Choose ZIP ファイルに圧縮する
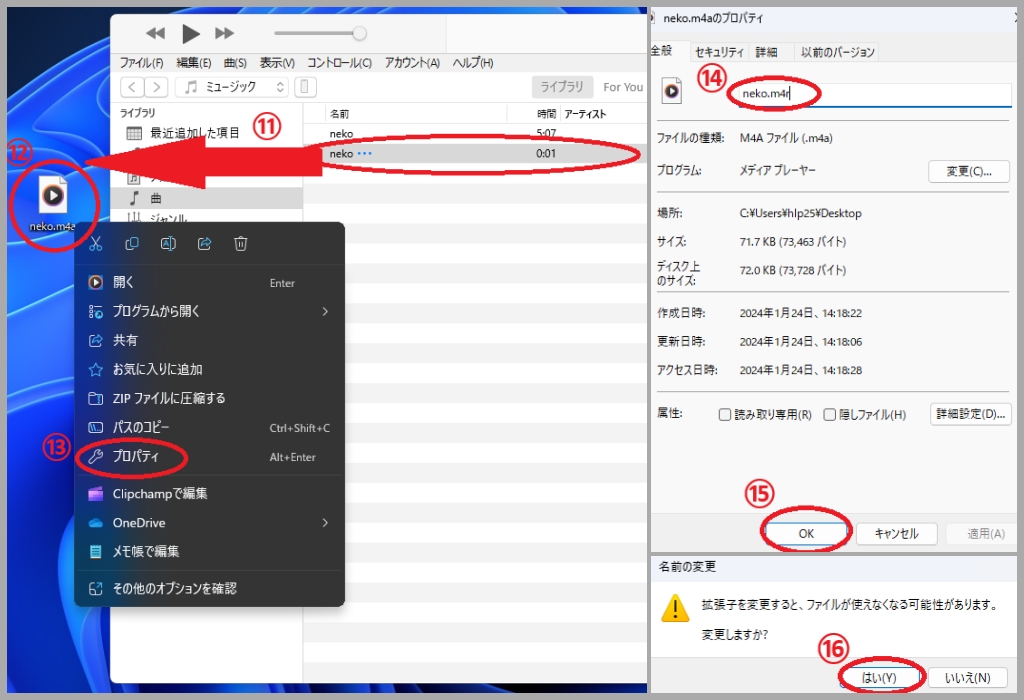 pos(210,398)
